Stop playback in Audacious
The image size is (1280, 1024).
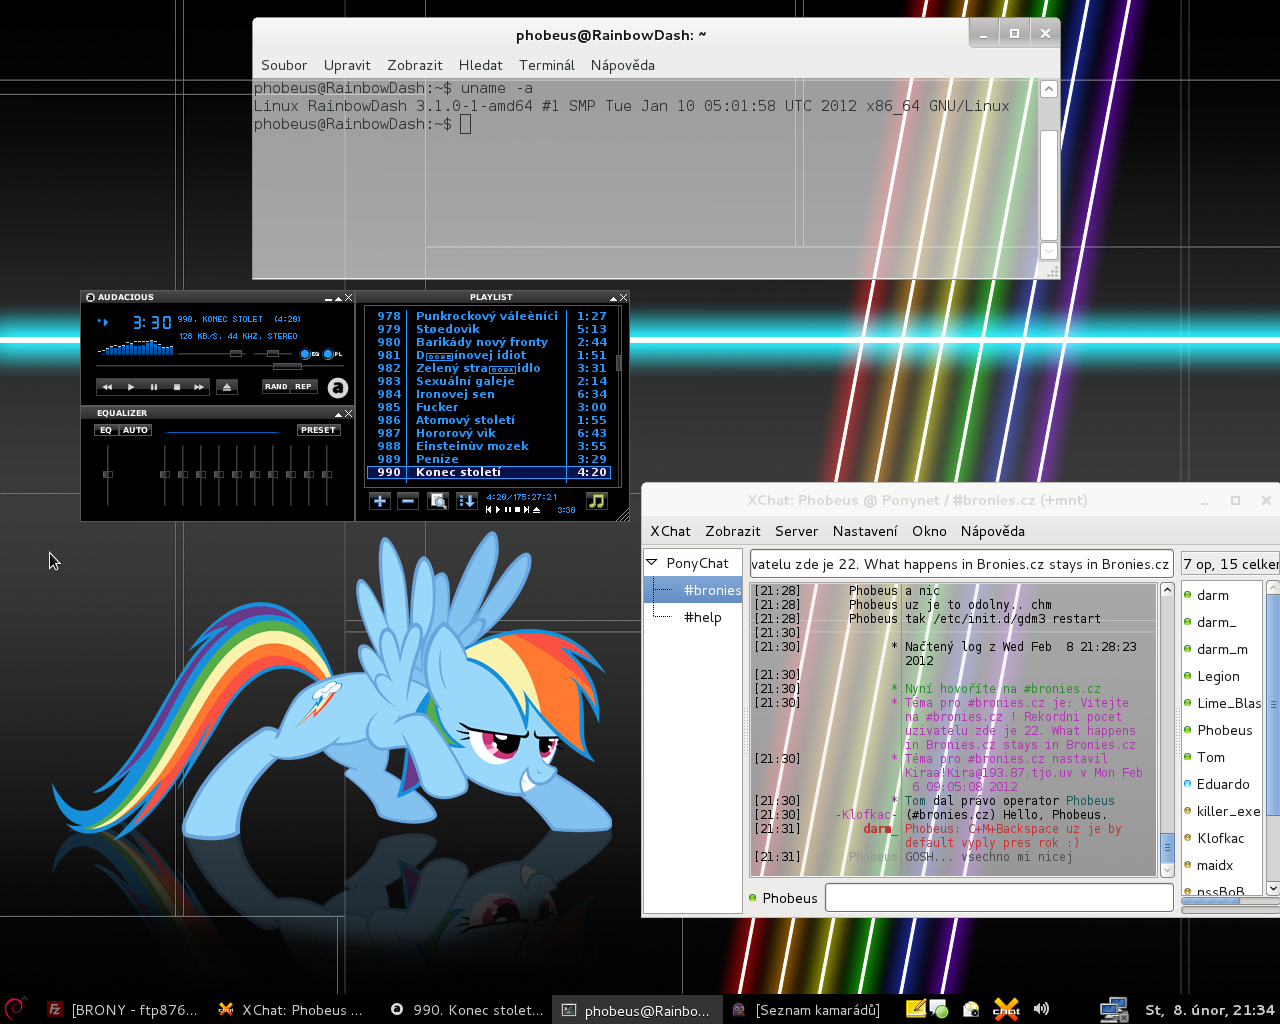(x=176, y=387)
